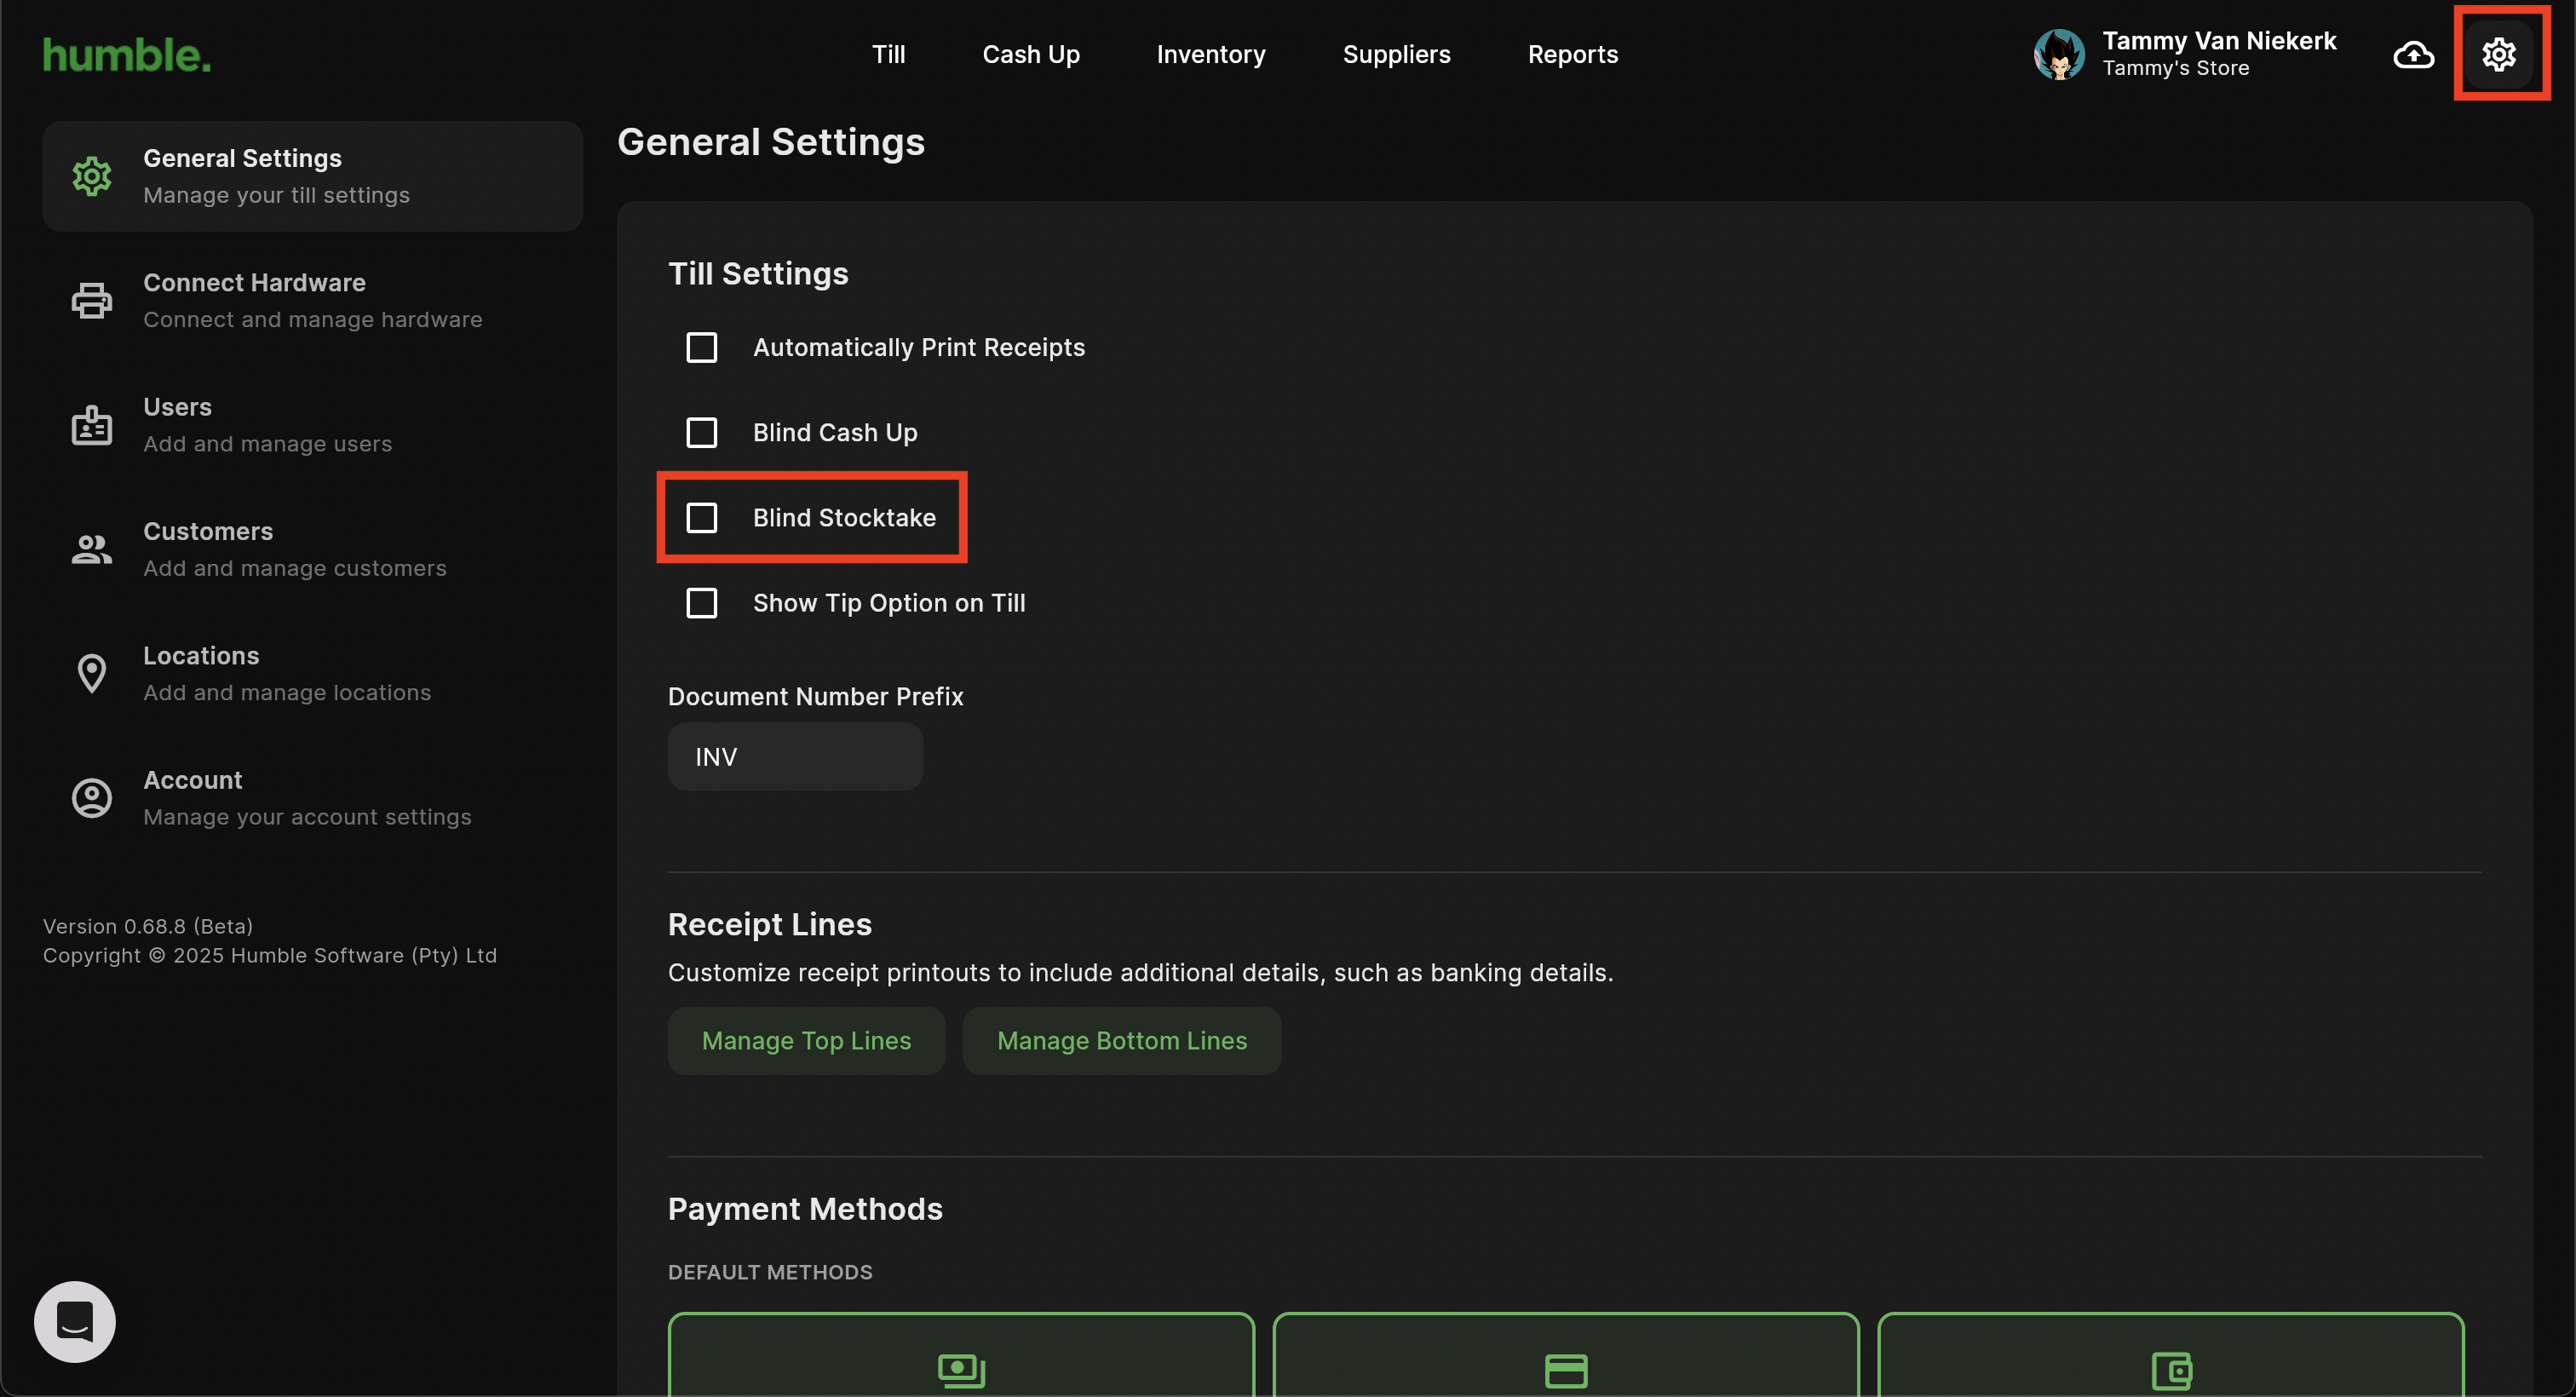Open Connect Hardware settings
2576x1397 pixels.
(x=312, y=300)
